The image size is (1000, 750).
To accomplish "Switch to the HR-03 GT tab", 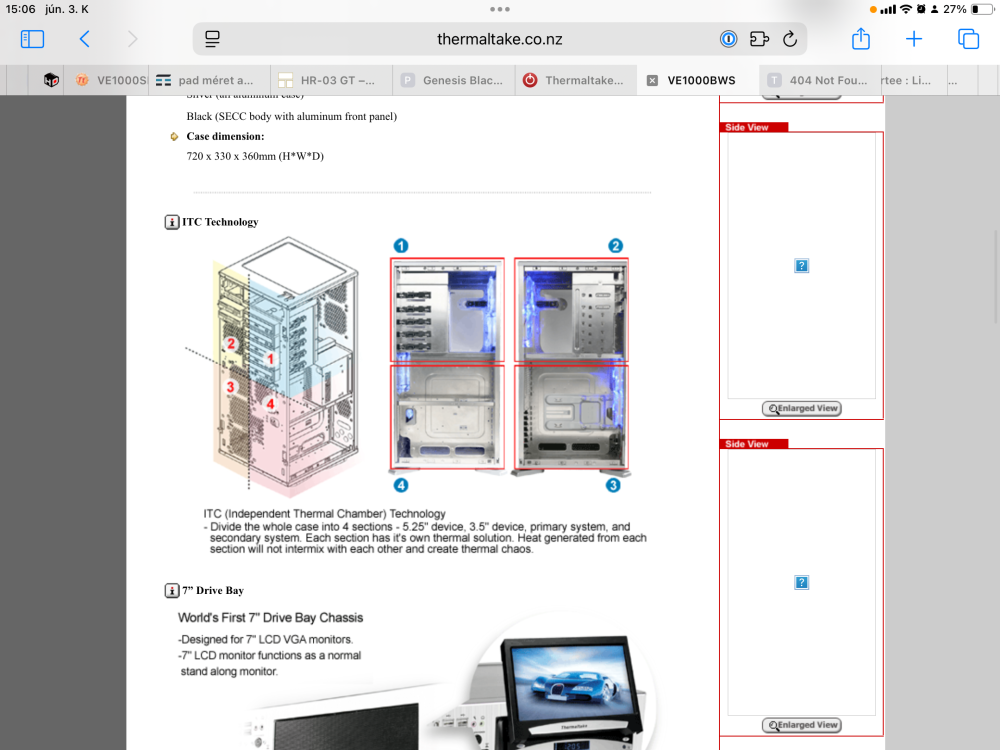I will (328, 81).
